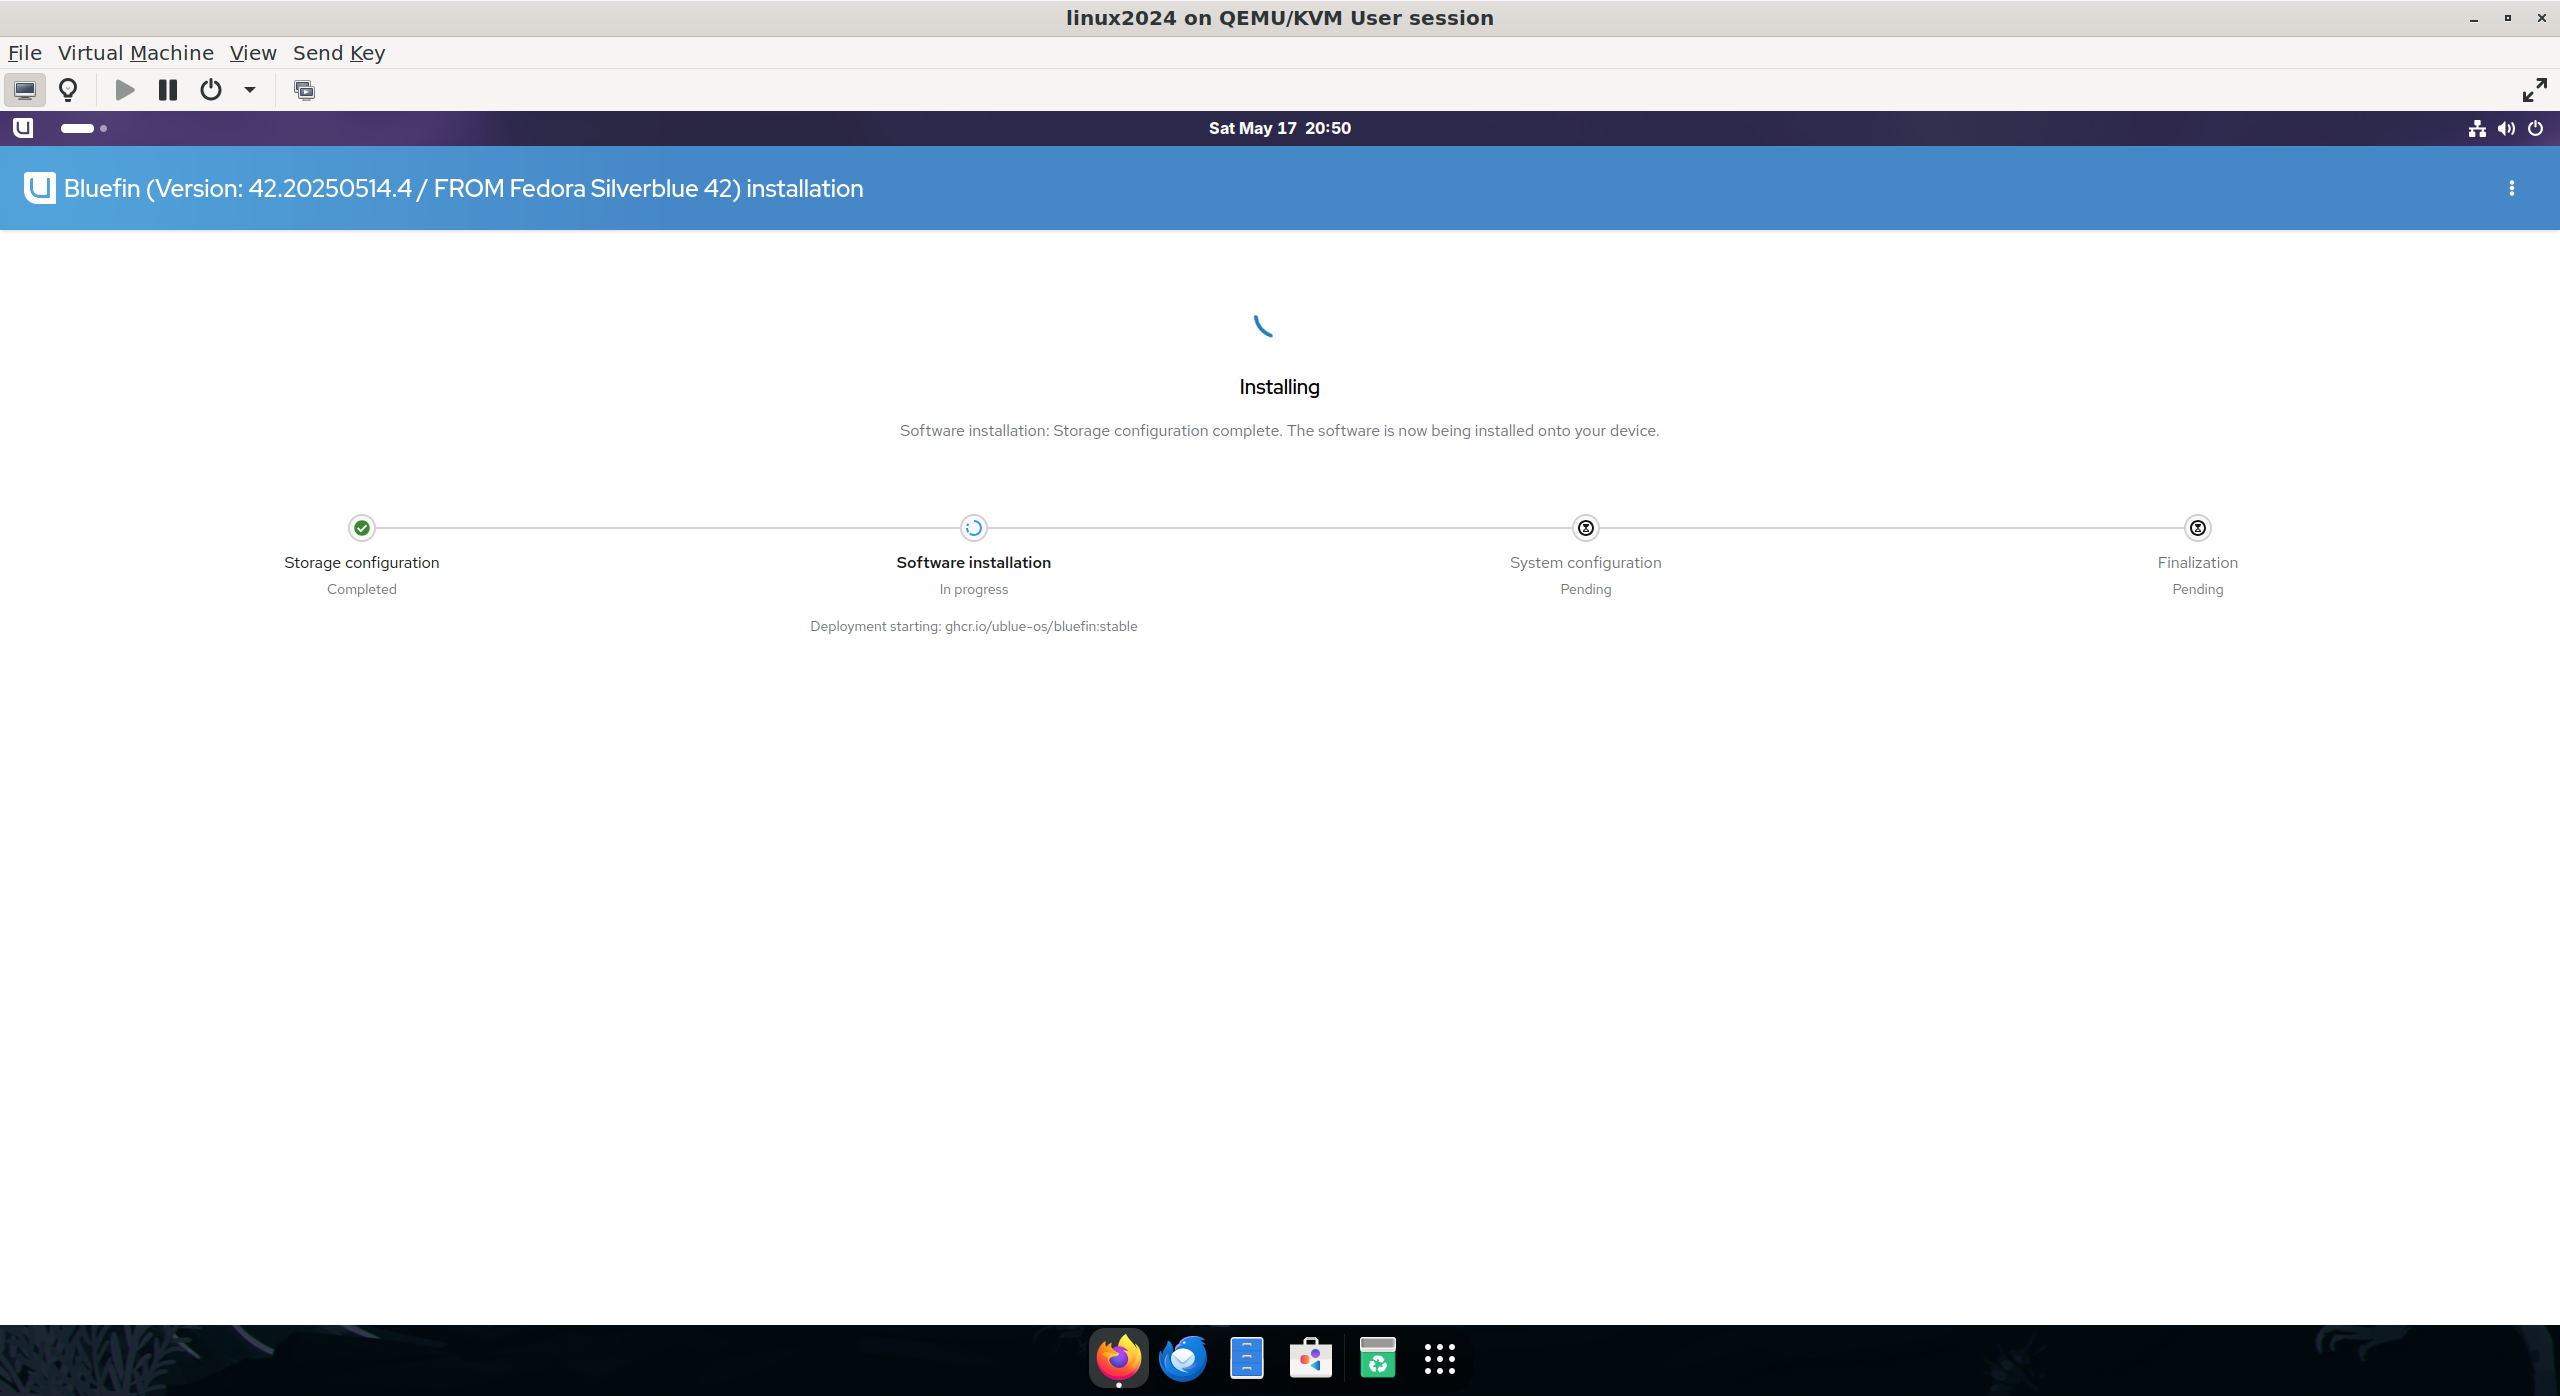
Task: Open the Send Key menu
Action: click(x=339, y=53)
